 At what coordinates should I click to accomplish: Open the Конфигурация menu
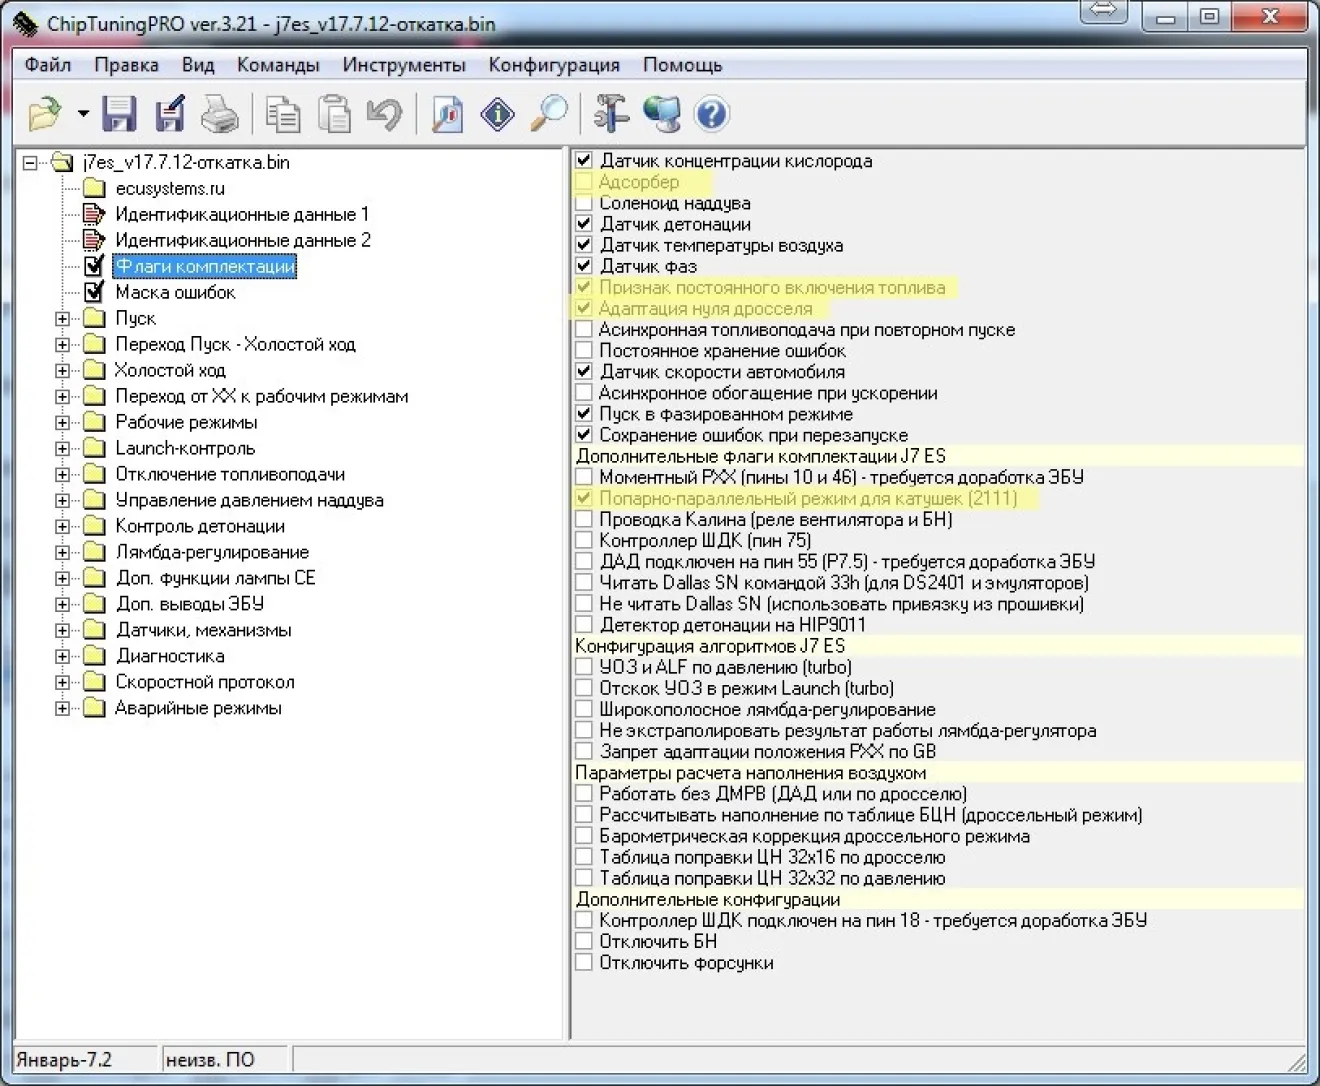(554, 65)
